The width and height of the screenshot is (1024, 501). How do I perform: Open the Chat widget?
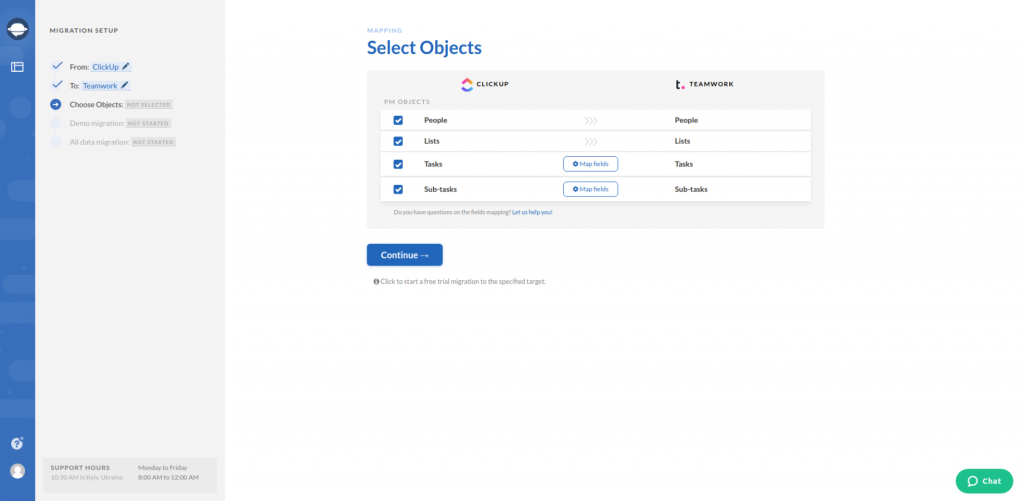[984, 481]
